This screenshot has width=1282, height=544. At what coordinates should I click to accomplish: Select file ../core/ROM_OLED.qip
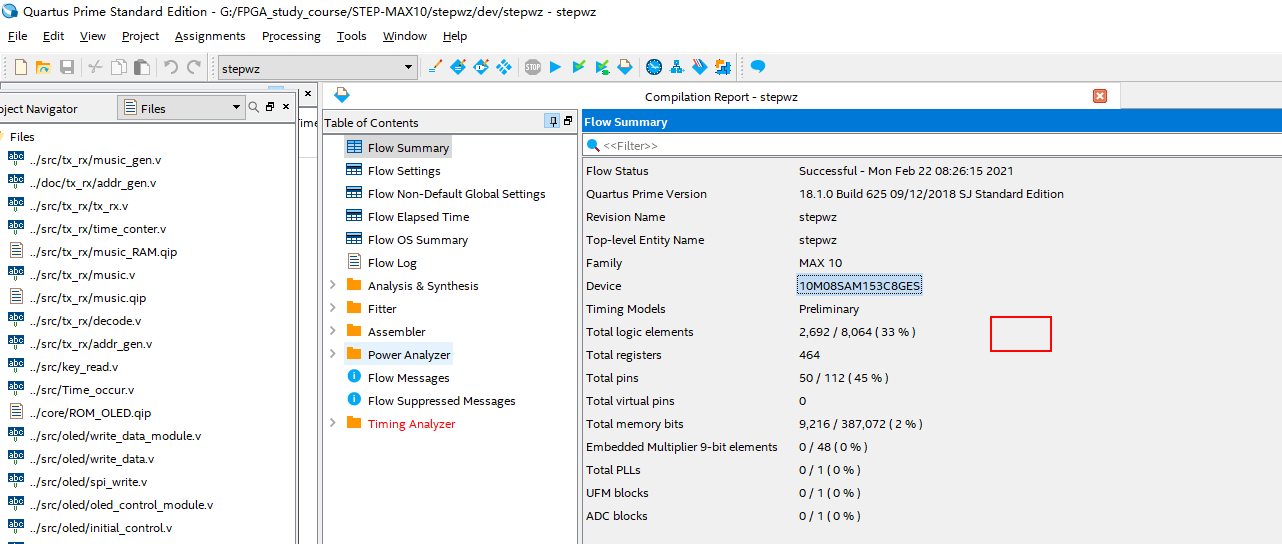[90, 412]
